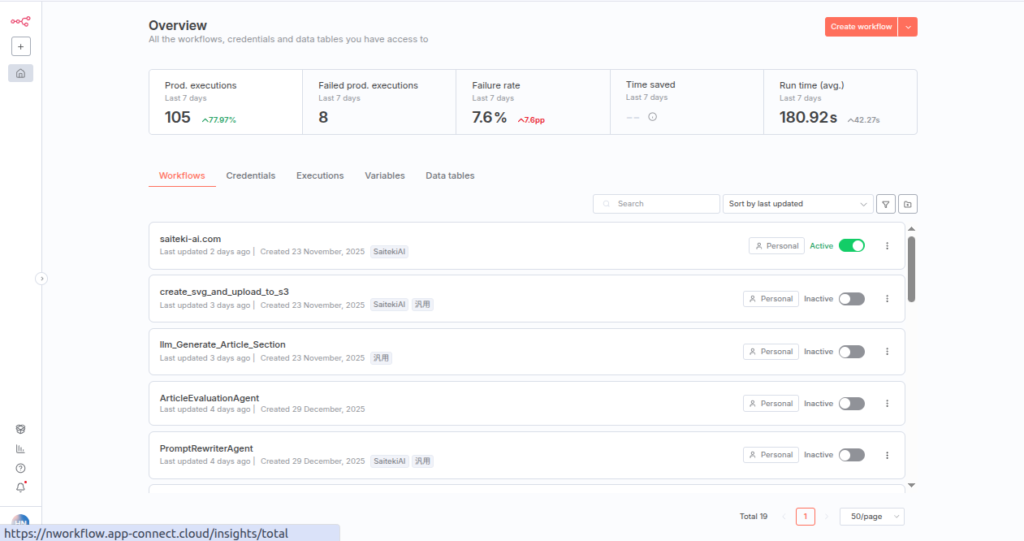Enable the ArticleEvaluationAgent workflow toggle
Viewport: 1024px width, 541px height.
(x=851, y=403)
